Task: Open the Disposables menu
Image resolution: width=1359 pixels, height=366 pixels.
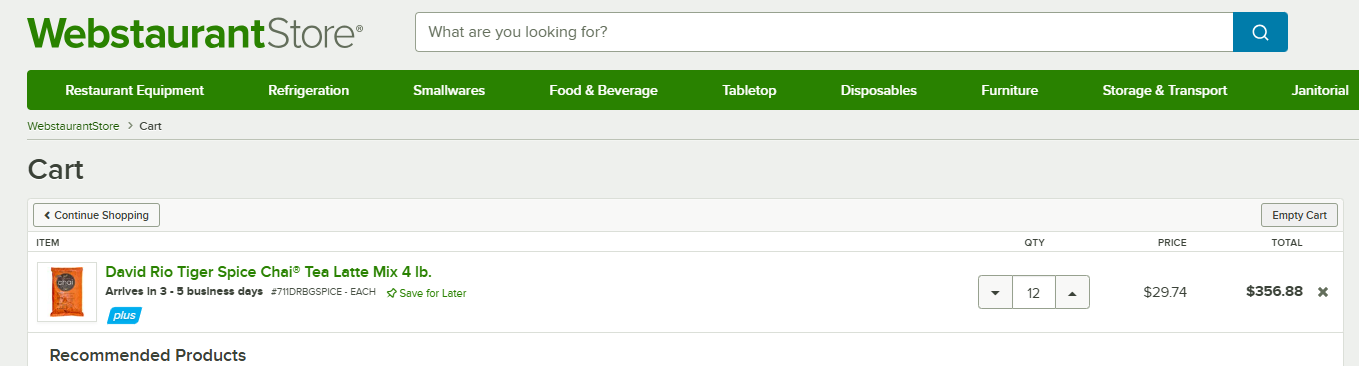Action: [x=879, y=90]
